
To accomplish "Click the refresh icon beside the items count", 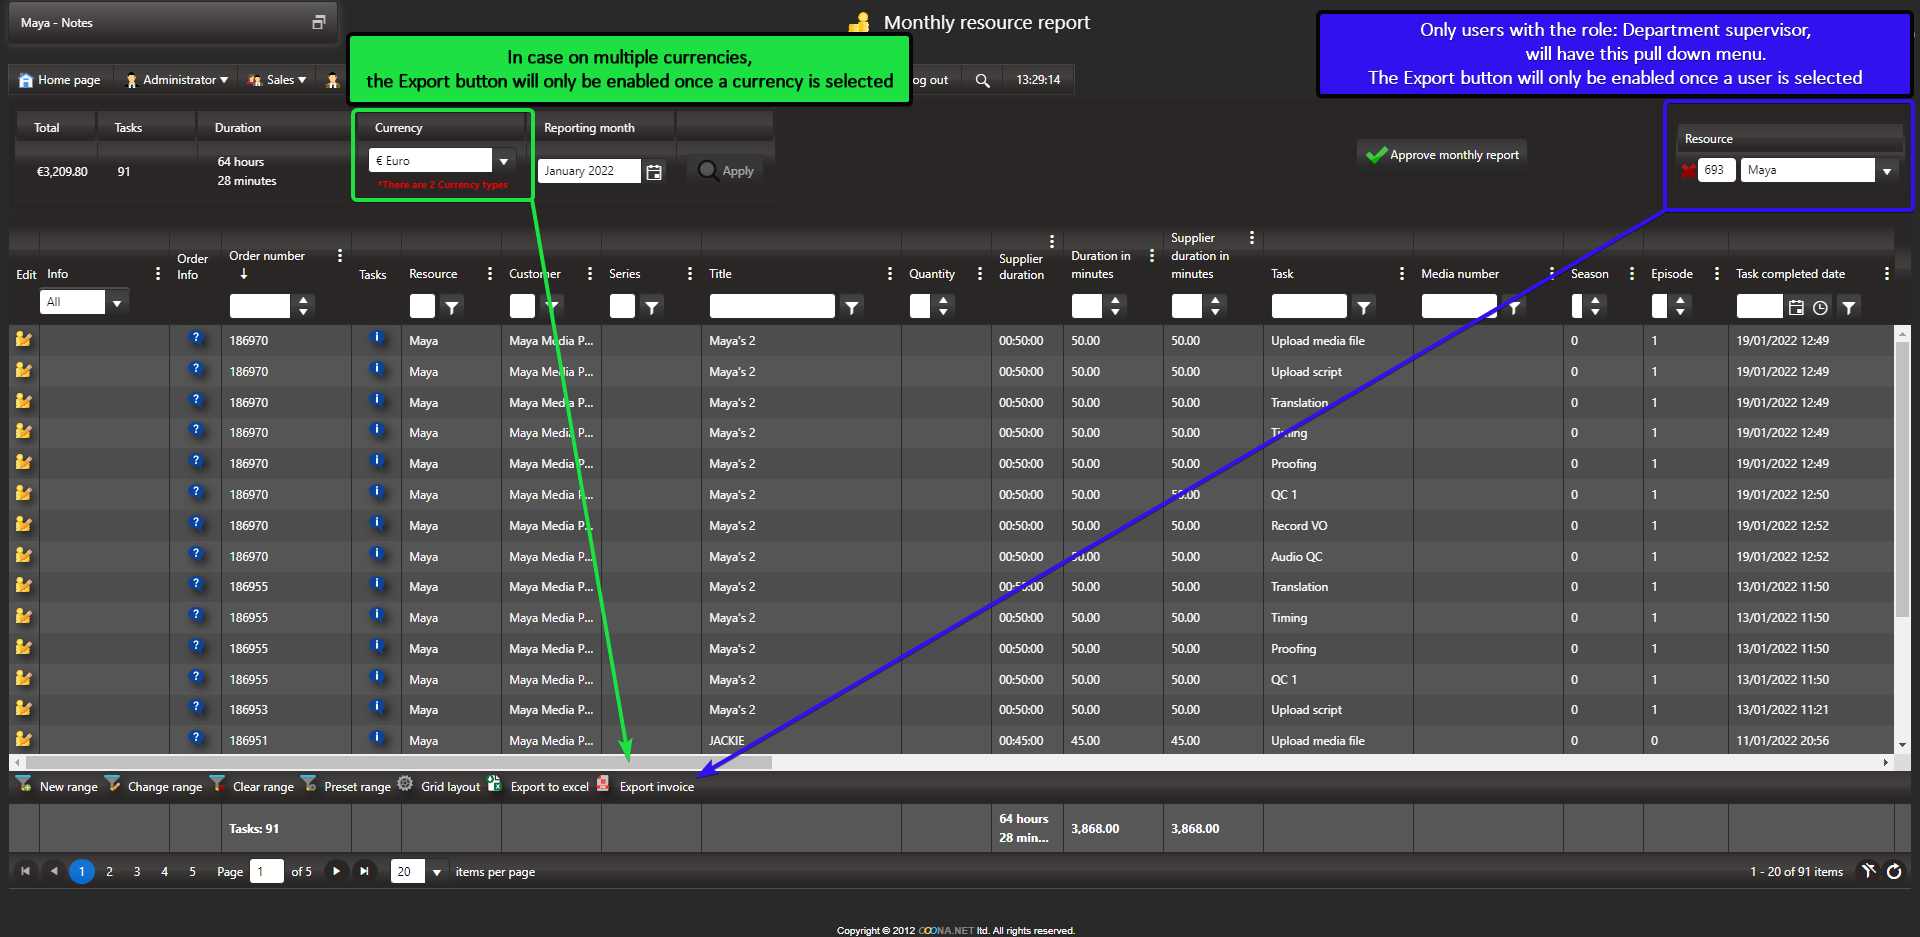I will 1894,872.
